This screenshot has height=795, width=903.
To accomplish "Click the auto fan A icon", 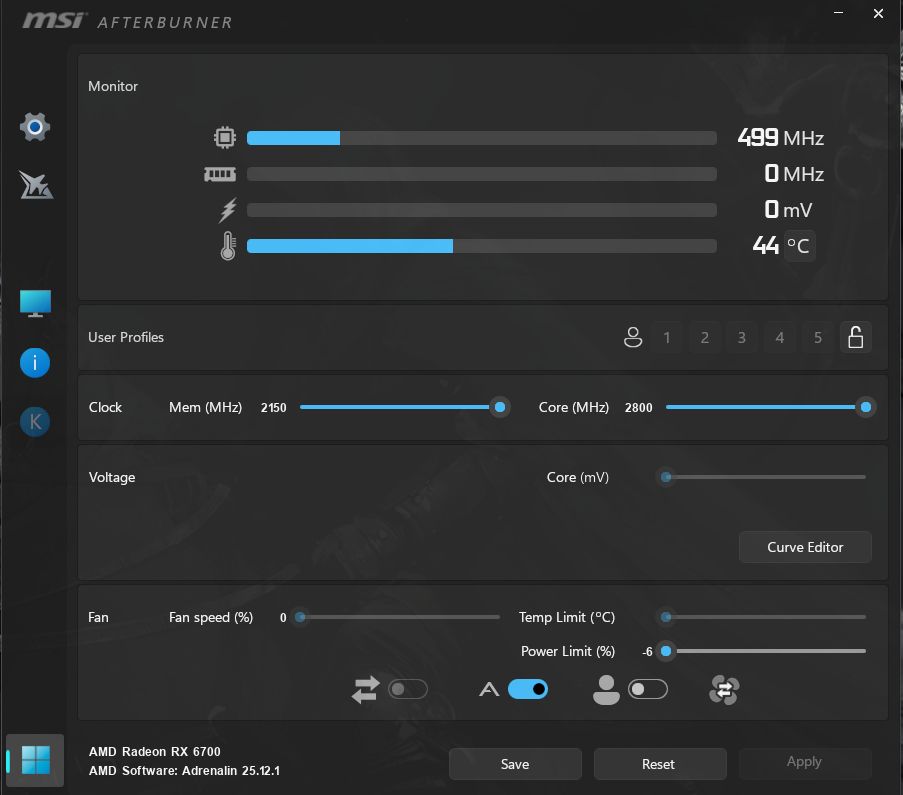I will click(x=489, y=689).
